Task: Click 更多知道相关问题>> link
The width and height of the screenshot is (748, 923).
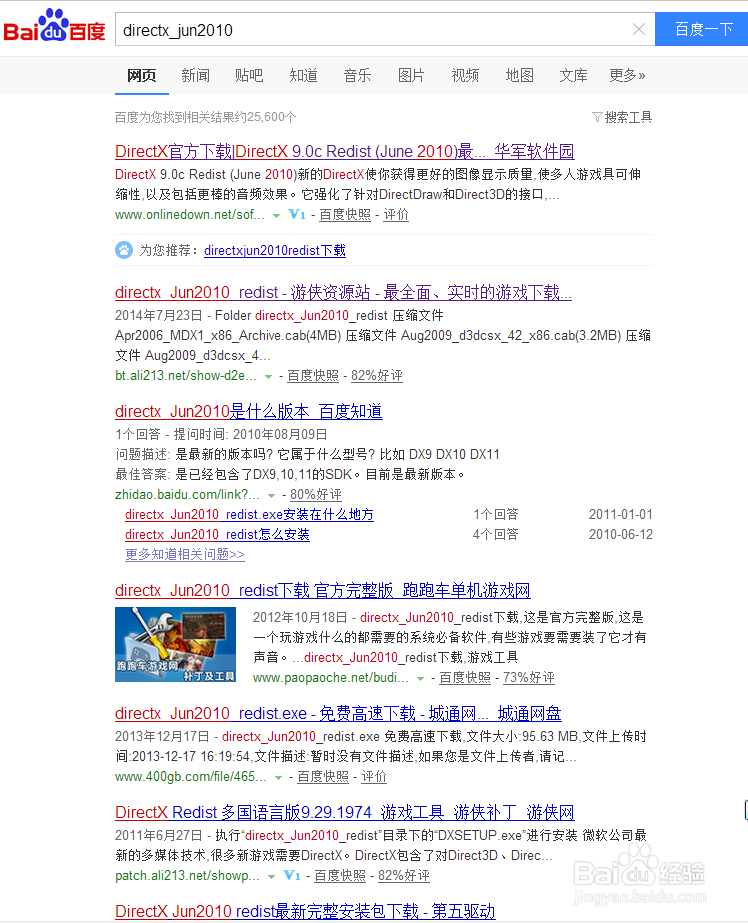Action: click(x=185, y=555)
